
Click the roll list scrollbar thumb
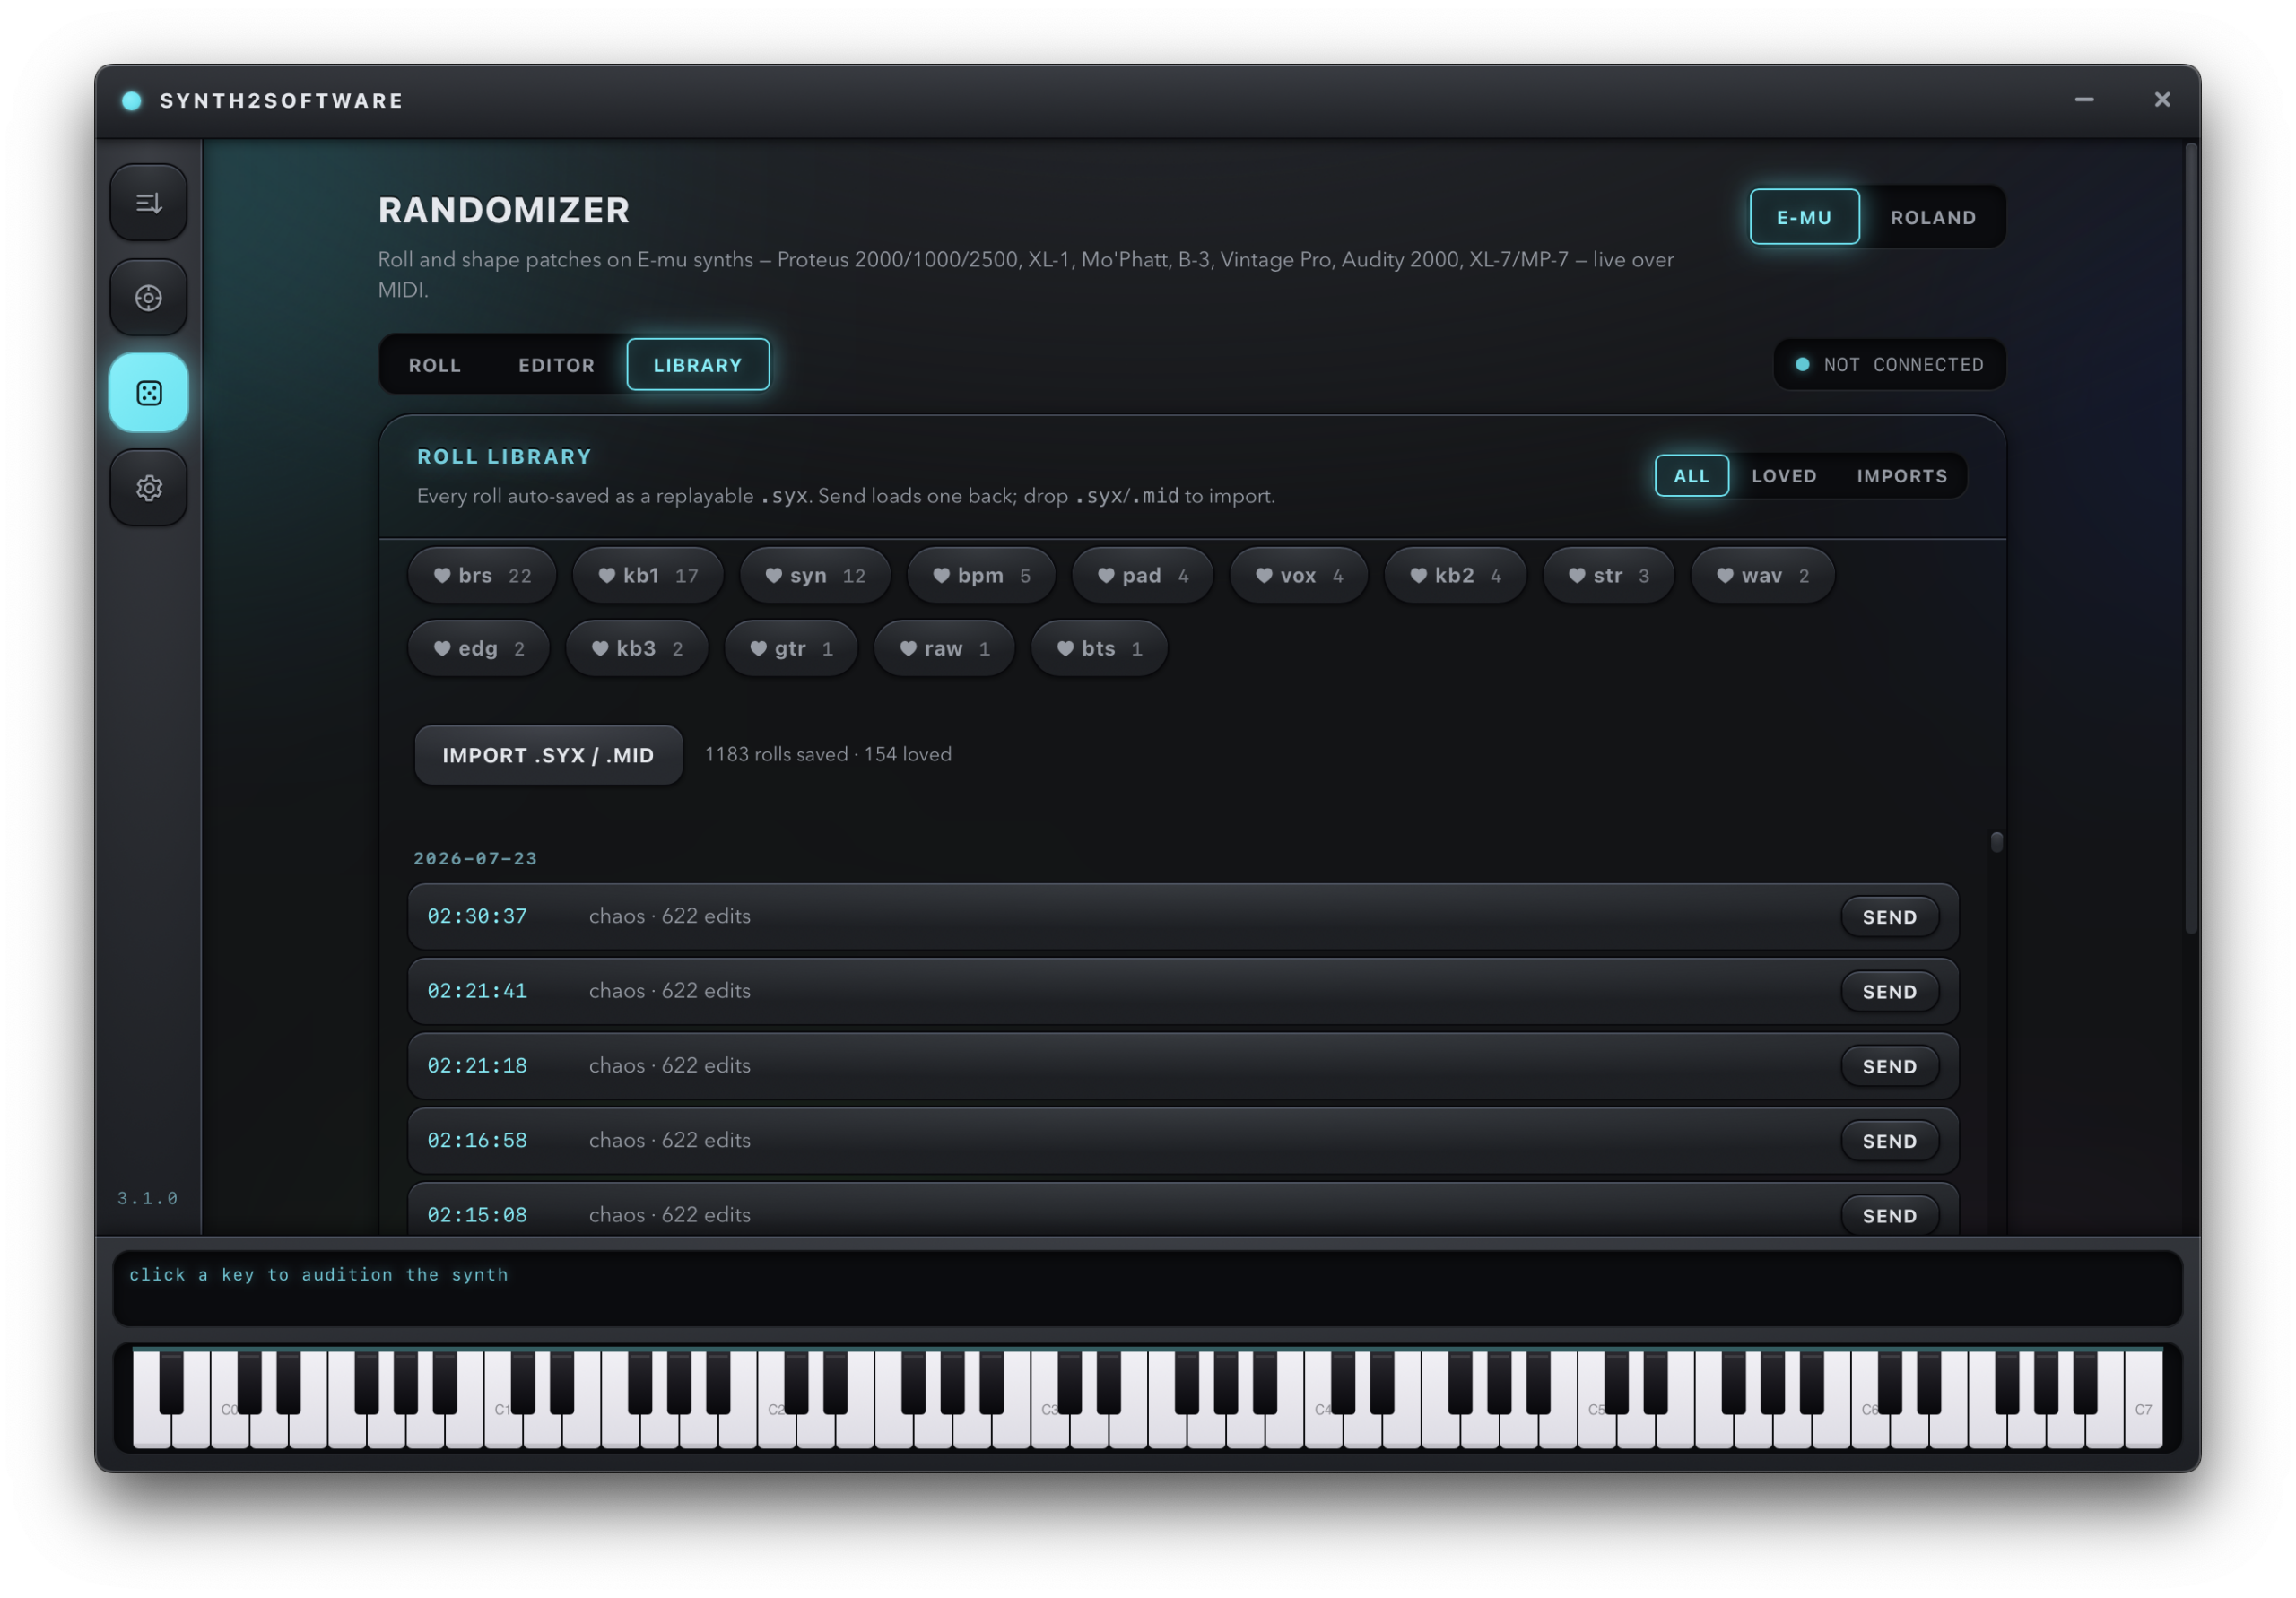(x=1996, y=842)
